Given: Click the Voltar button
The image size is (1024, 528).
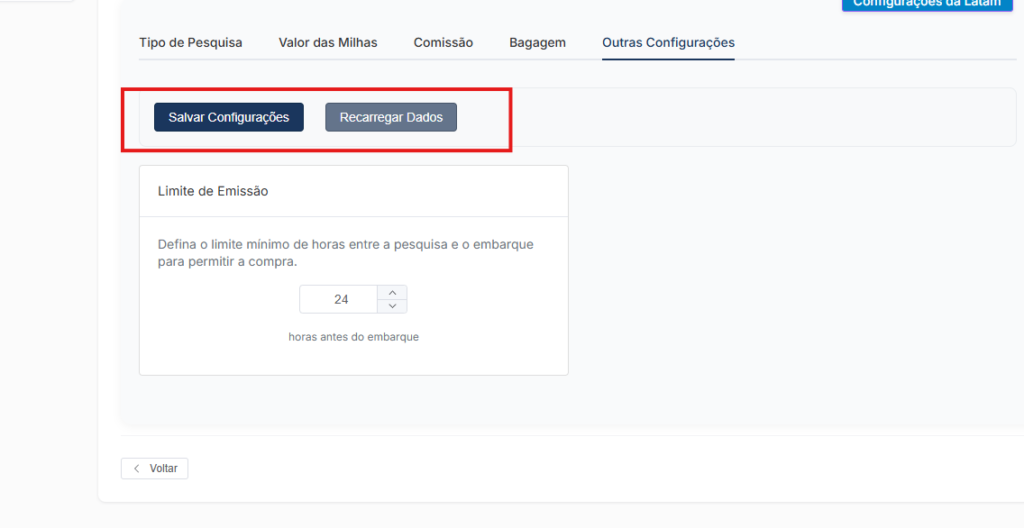Looking at the screenshot, I should coord(155,469).
